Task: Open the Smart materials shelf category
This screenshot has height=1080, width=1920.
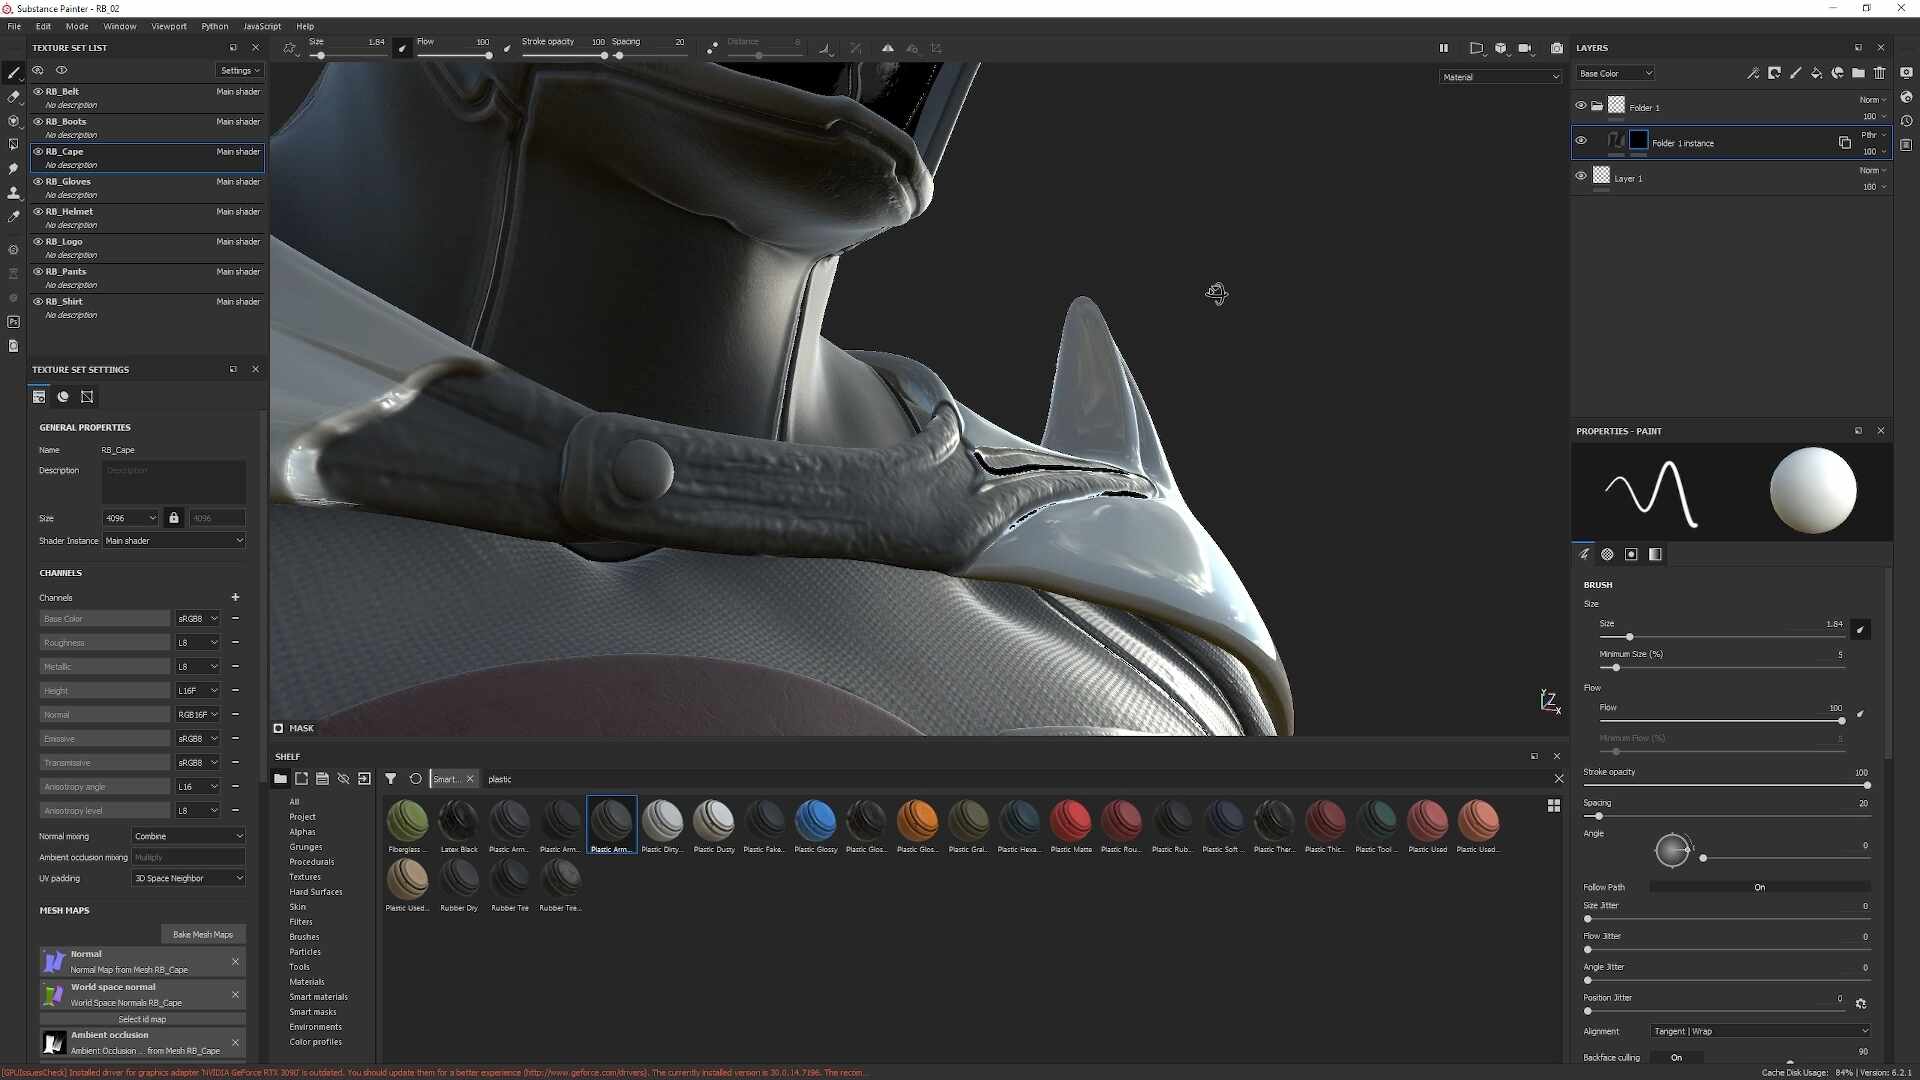Action: (x=318, y=997)
